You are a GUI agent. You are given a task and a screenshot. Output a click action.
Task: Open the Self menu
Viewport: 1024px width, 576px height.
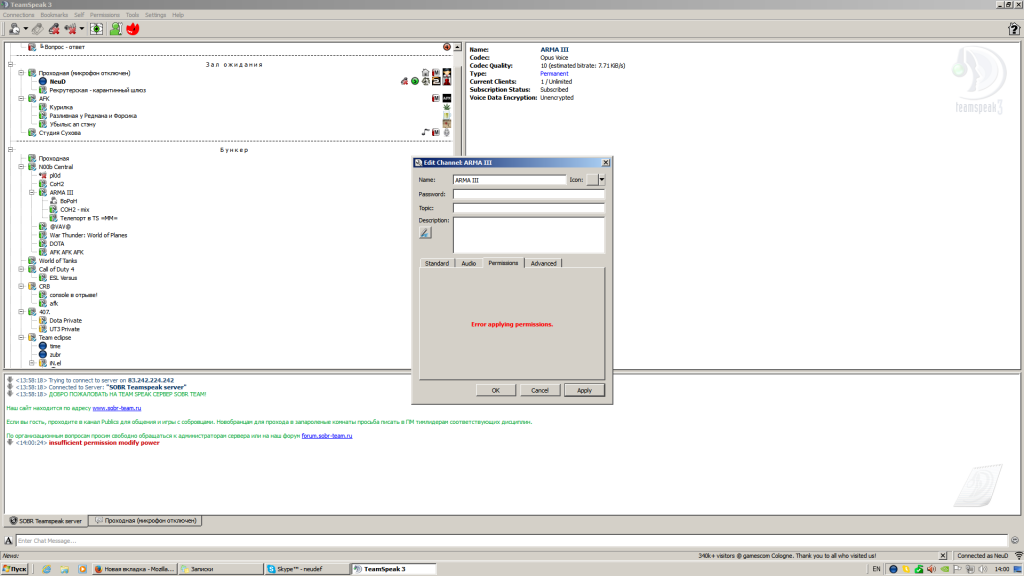[x=79, y=15]
